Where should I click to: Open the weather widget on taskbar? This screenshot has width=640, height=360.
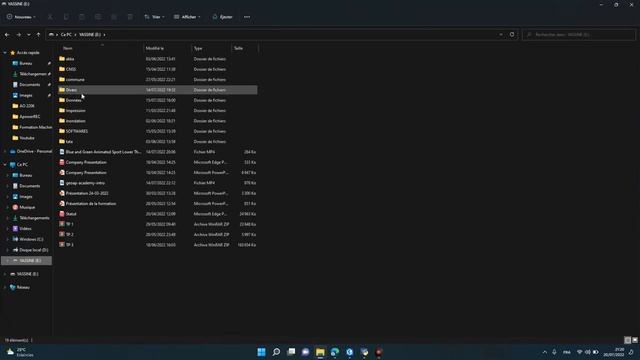coord(20,352)
